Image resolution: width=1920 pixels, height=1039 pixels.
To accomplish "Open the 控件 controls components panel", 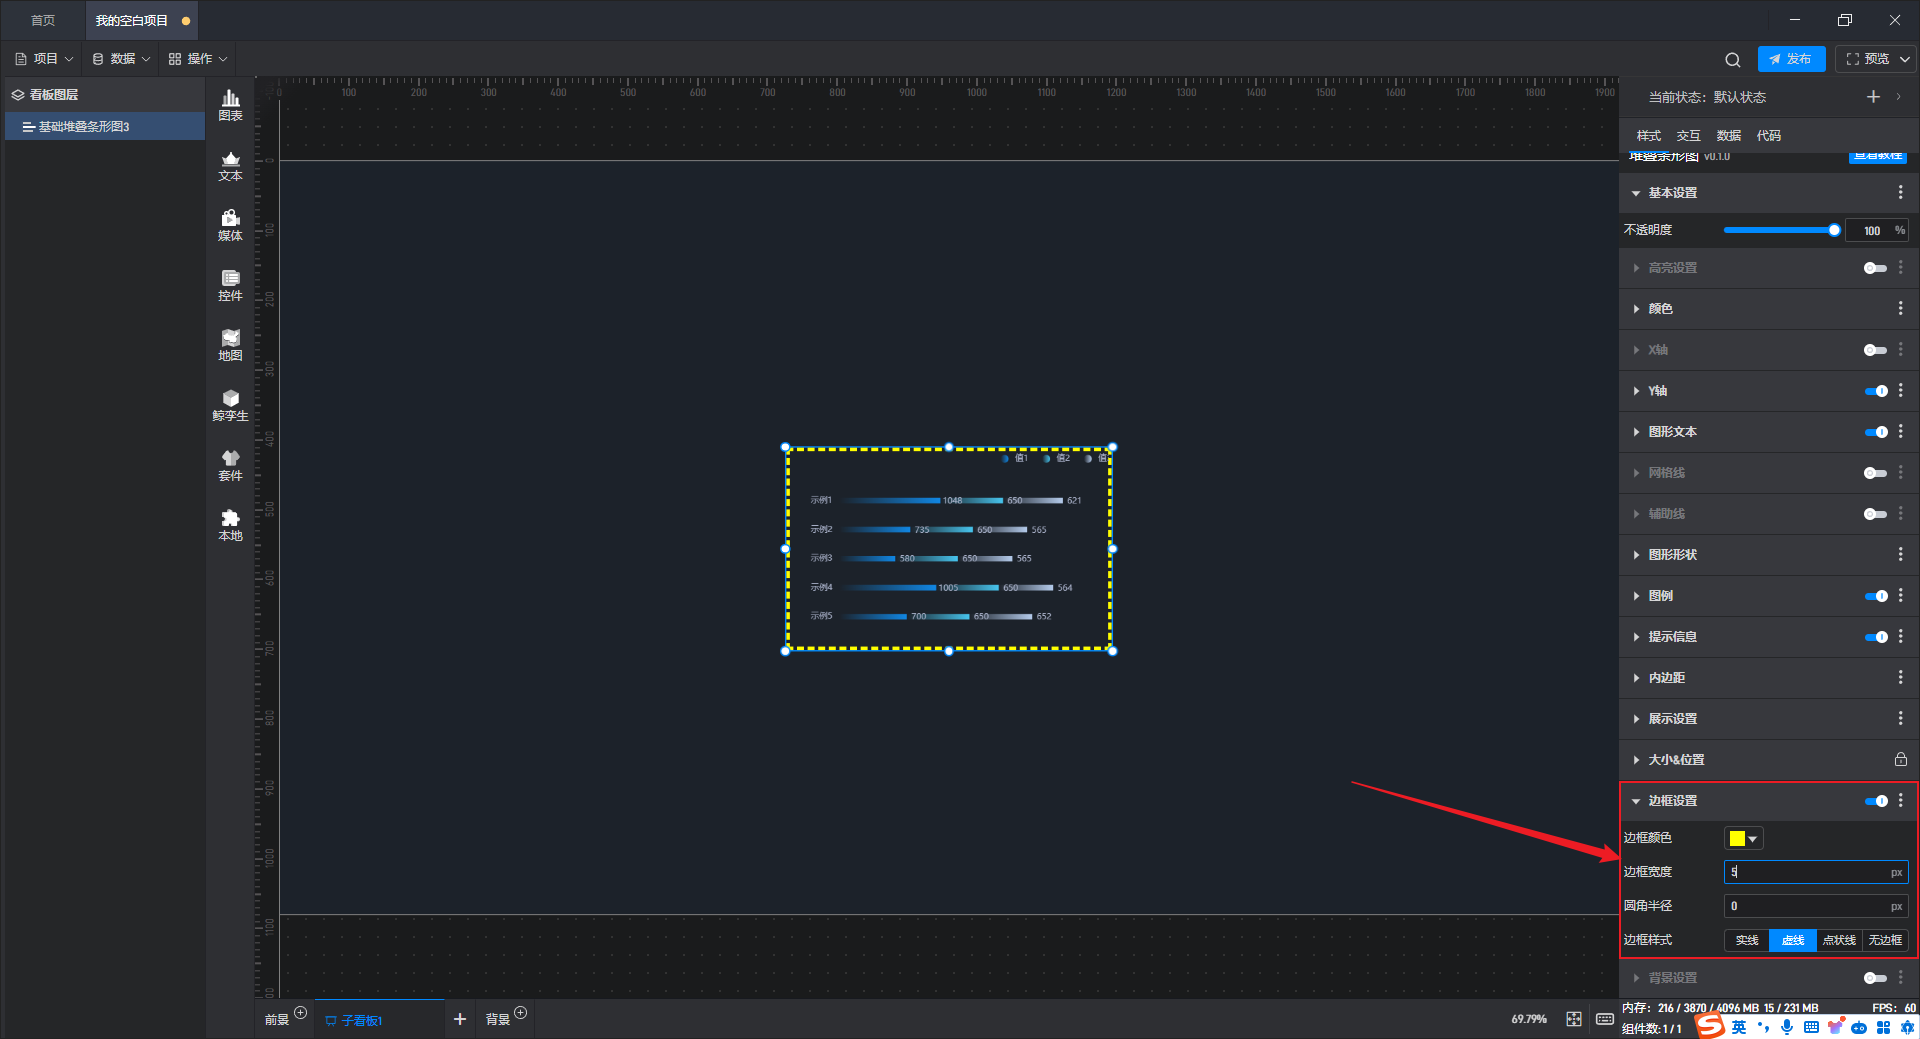I will click(230, 285).
